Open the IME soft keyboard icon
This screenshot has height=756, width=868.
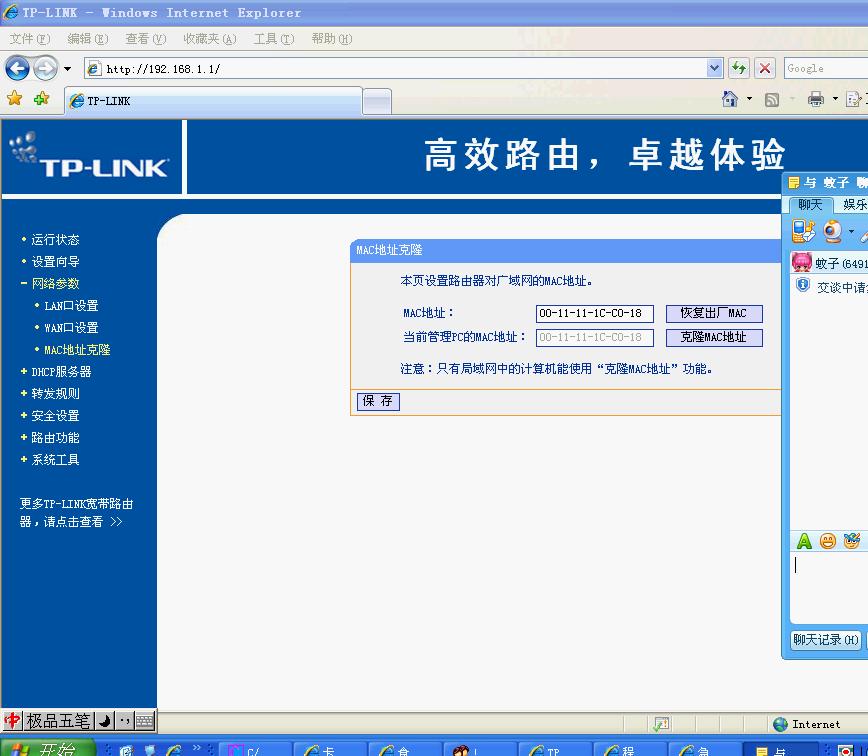[144, 721]
